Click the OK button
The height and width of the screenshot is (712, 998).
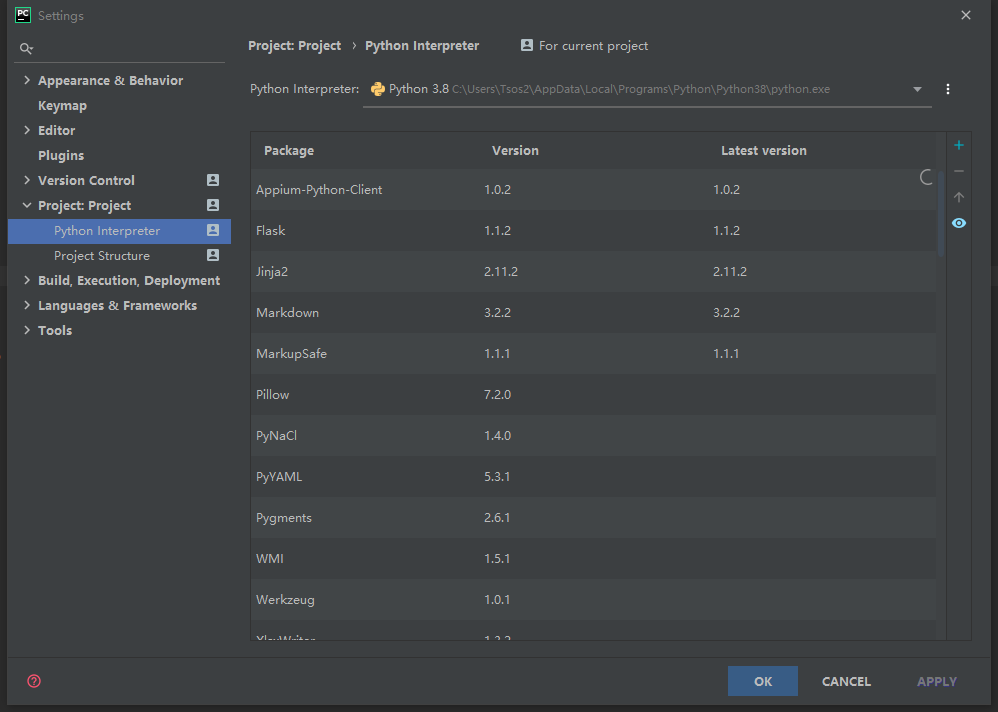[763, 681]
